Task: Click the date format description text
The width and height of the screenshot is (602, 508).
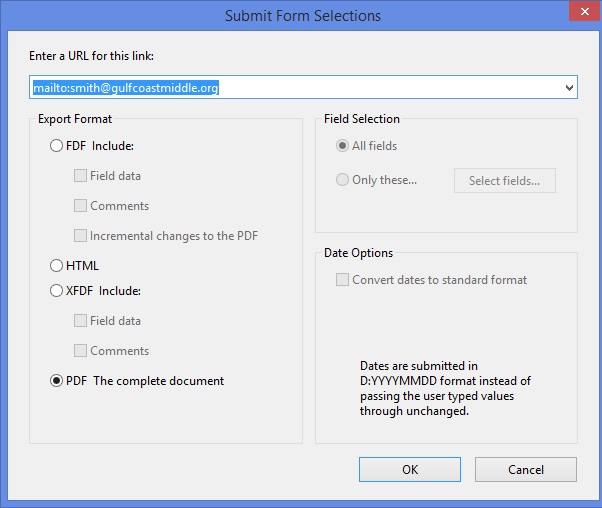Action: (445, 388)
